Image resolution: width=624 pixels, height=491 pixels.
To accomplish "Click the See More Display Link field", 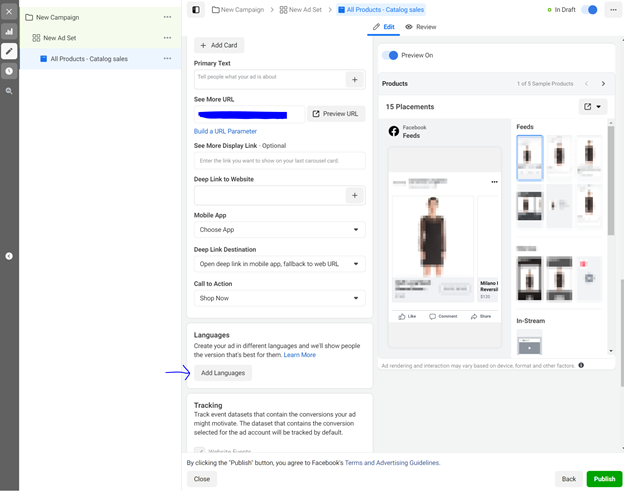I will click(x=279, y=160).
